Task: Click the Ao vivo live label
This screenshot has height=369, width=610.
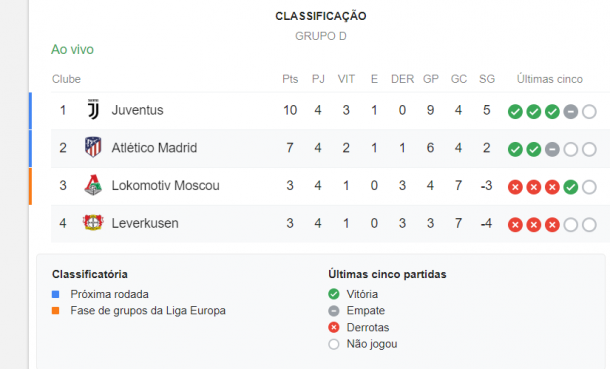Action: [72, 49]
